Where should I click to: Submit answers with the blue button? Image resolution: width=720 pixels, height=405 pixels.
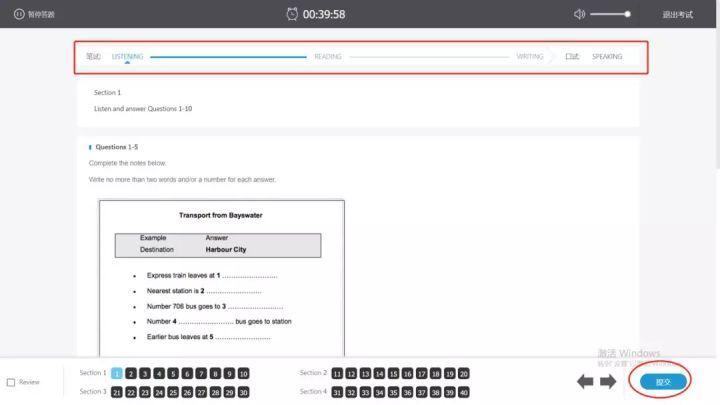(663, 382)
